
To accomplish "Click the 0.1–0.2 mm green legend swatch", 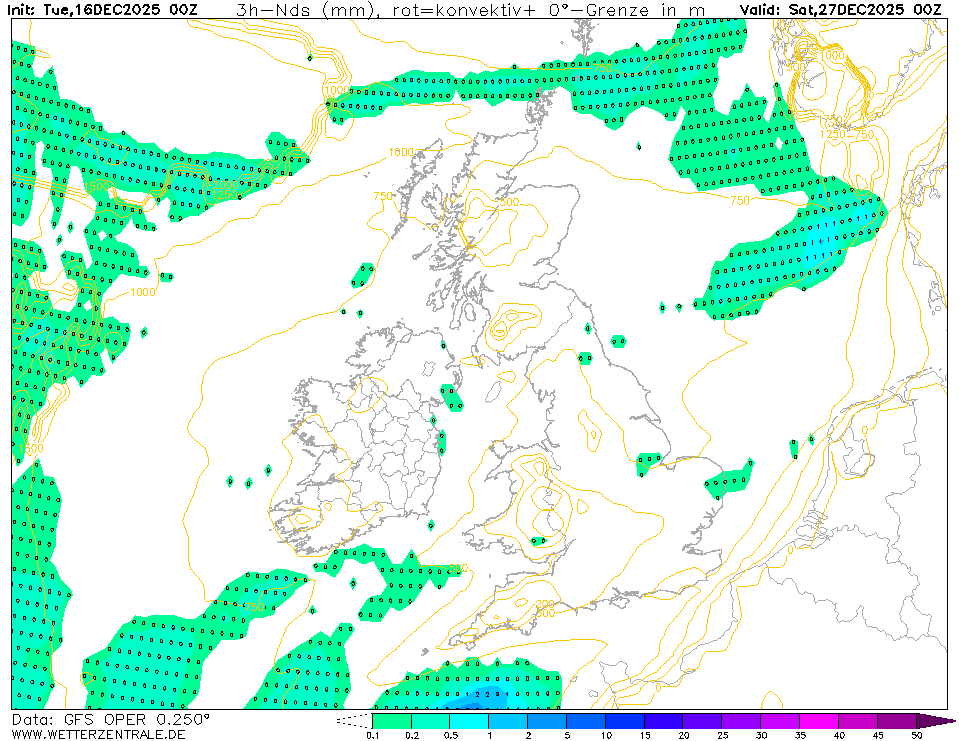I will [392, 721].
